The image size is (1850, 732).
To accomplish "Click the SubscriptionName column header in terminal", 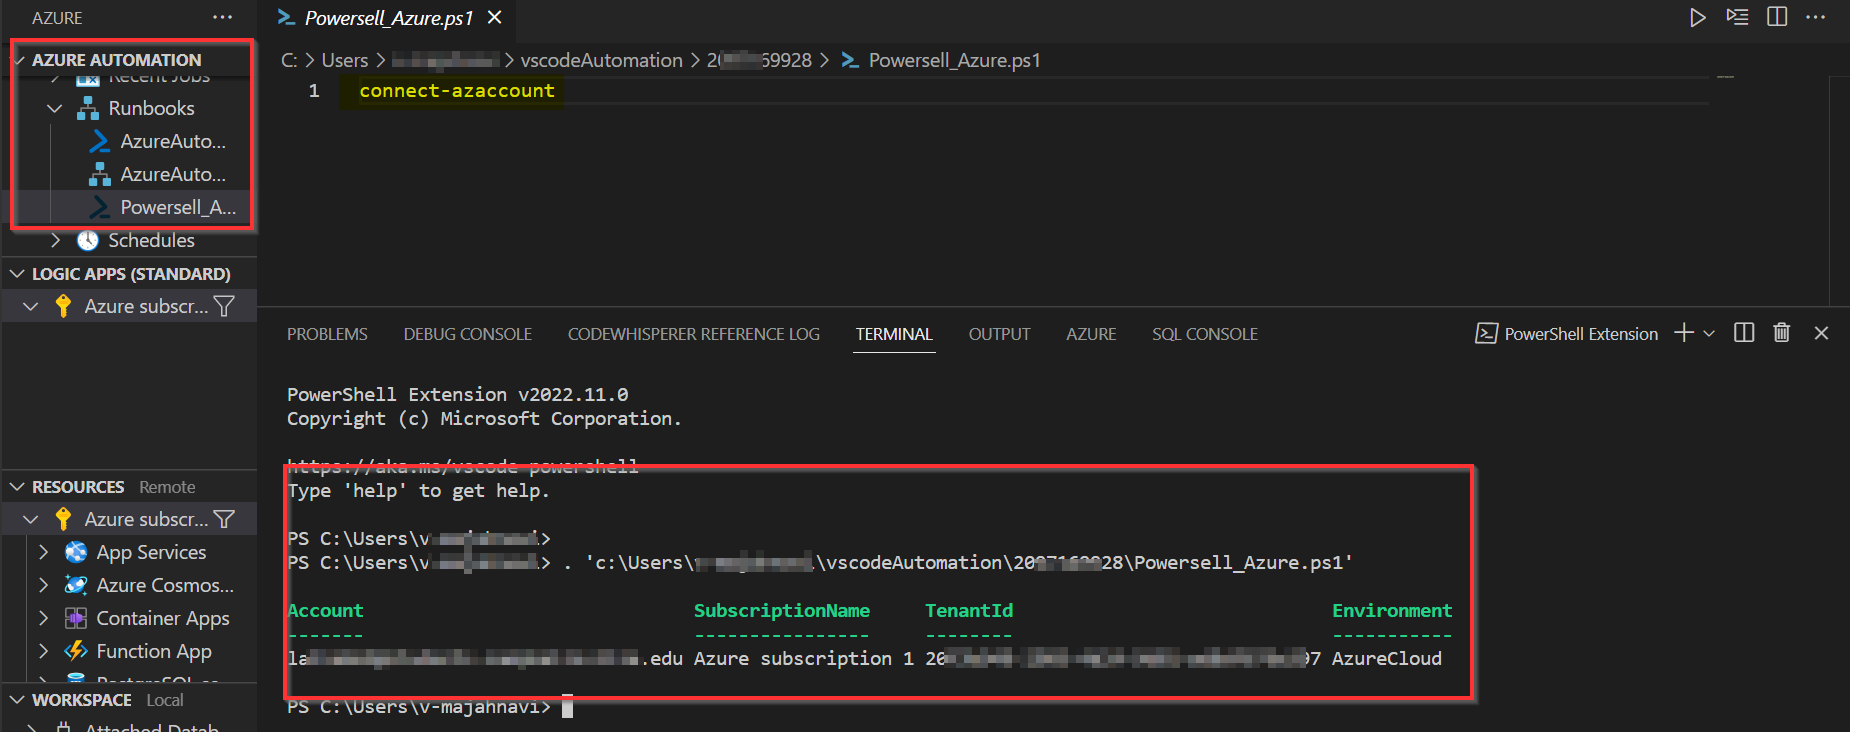I will coord(782,611).
